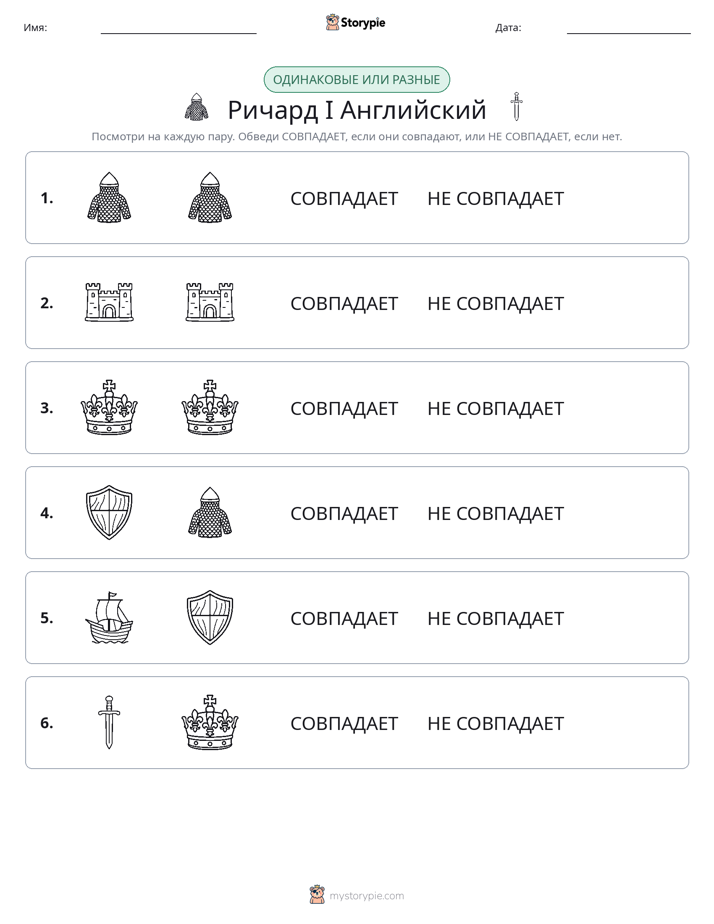Click the crown icon in row 6
The width and height of the screenshot is (714, 924).
point(210,722)
